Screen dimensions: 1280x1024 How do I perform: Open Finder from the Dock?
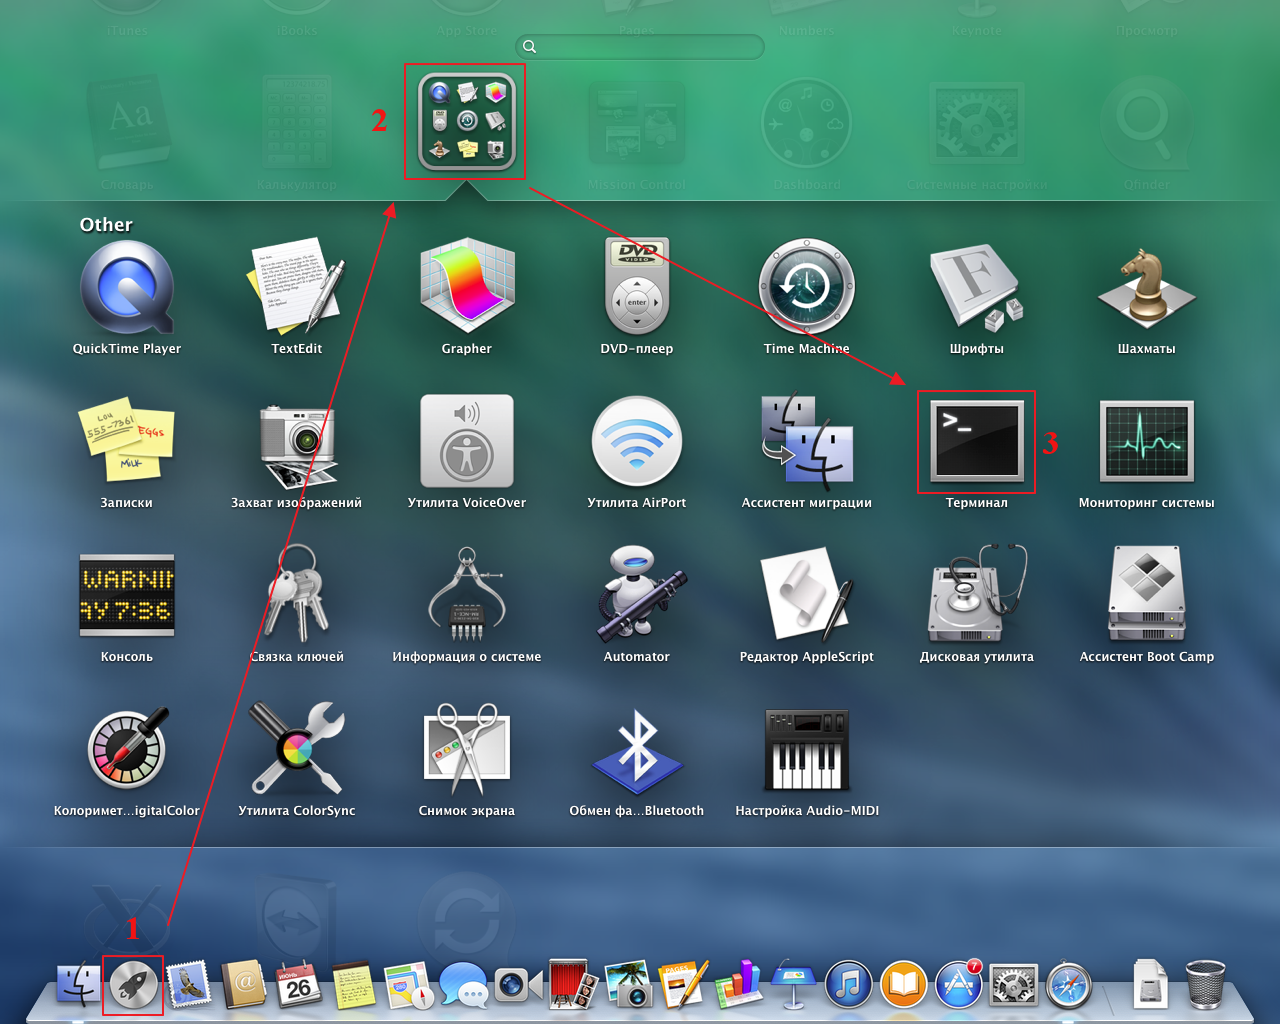[78, 985]
